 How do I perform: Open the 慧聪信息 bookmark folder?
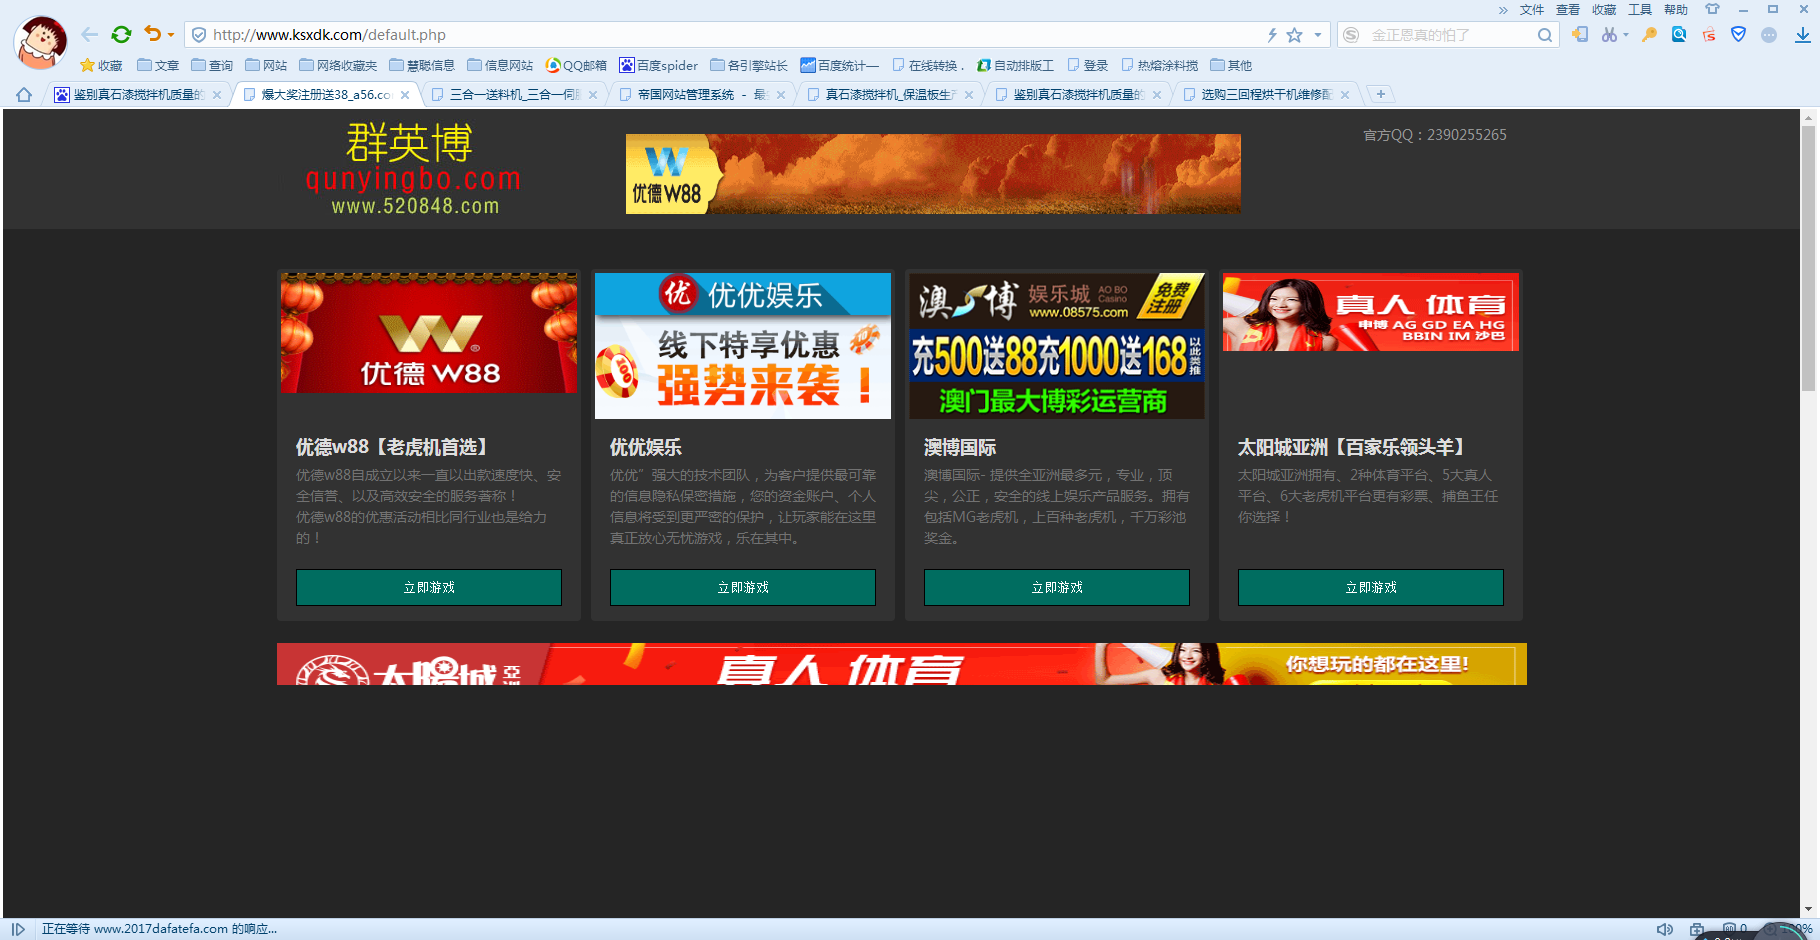pyautogui.click(x=422, y=65)
